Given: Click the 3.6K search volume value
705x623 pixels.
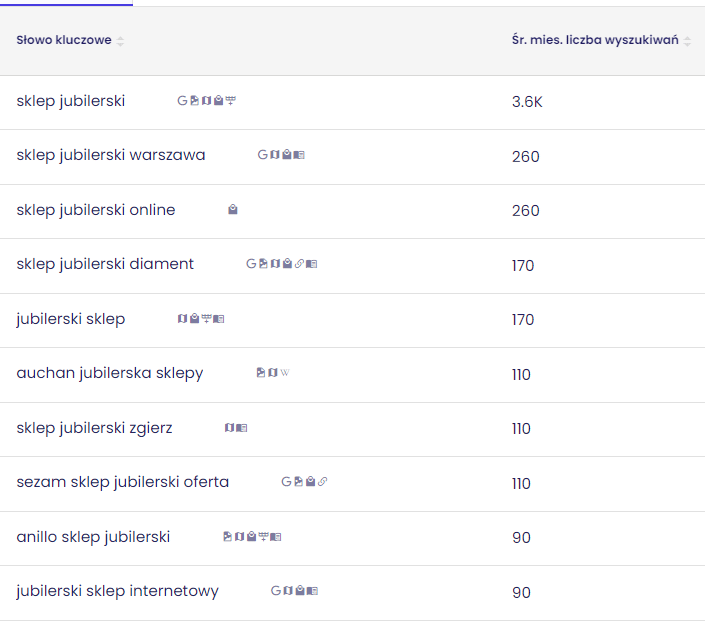Looking at the screenshot, I should pyautogui.click(x=527, y=102).
